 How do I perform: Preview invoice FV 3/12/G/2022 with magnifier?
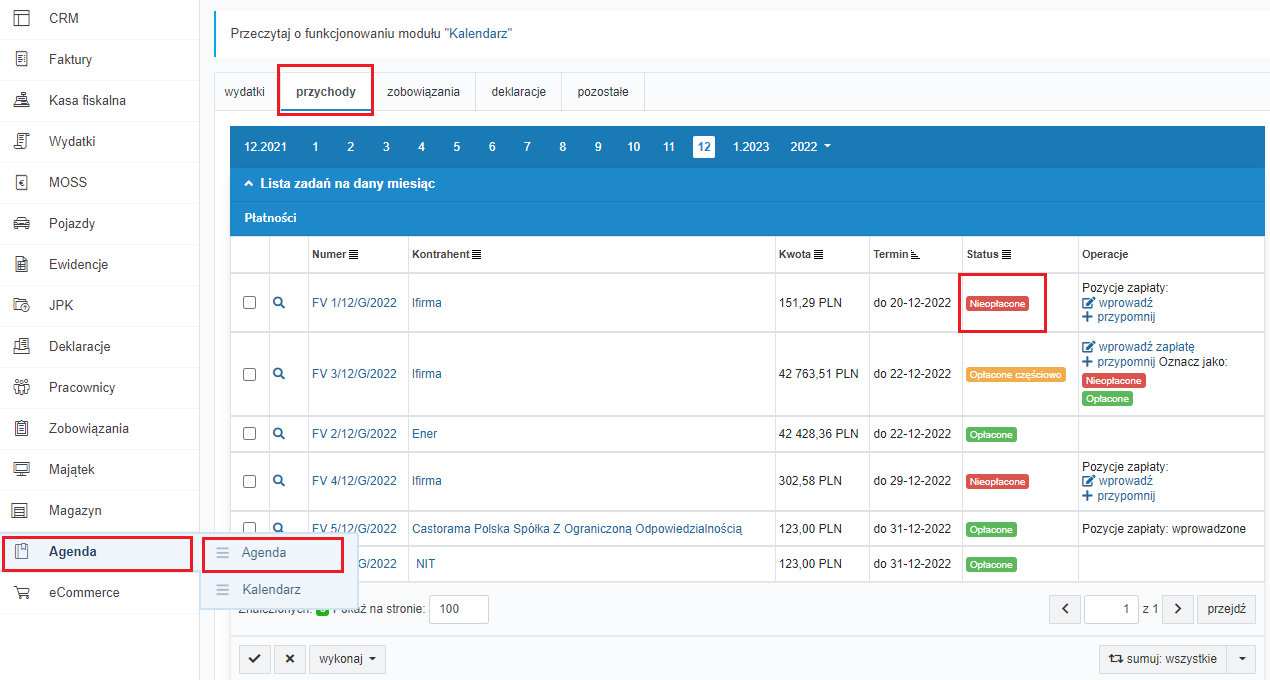(x=279, y=373)
